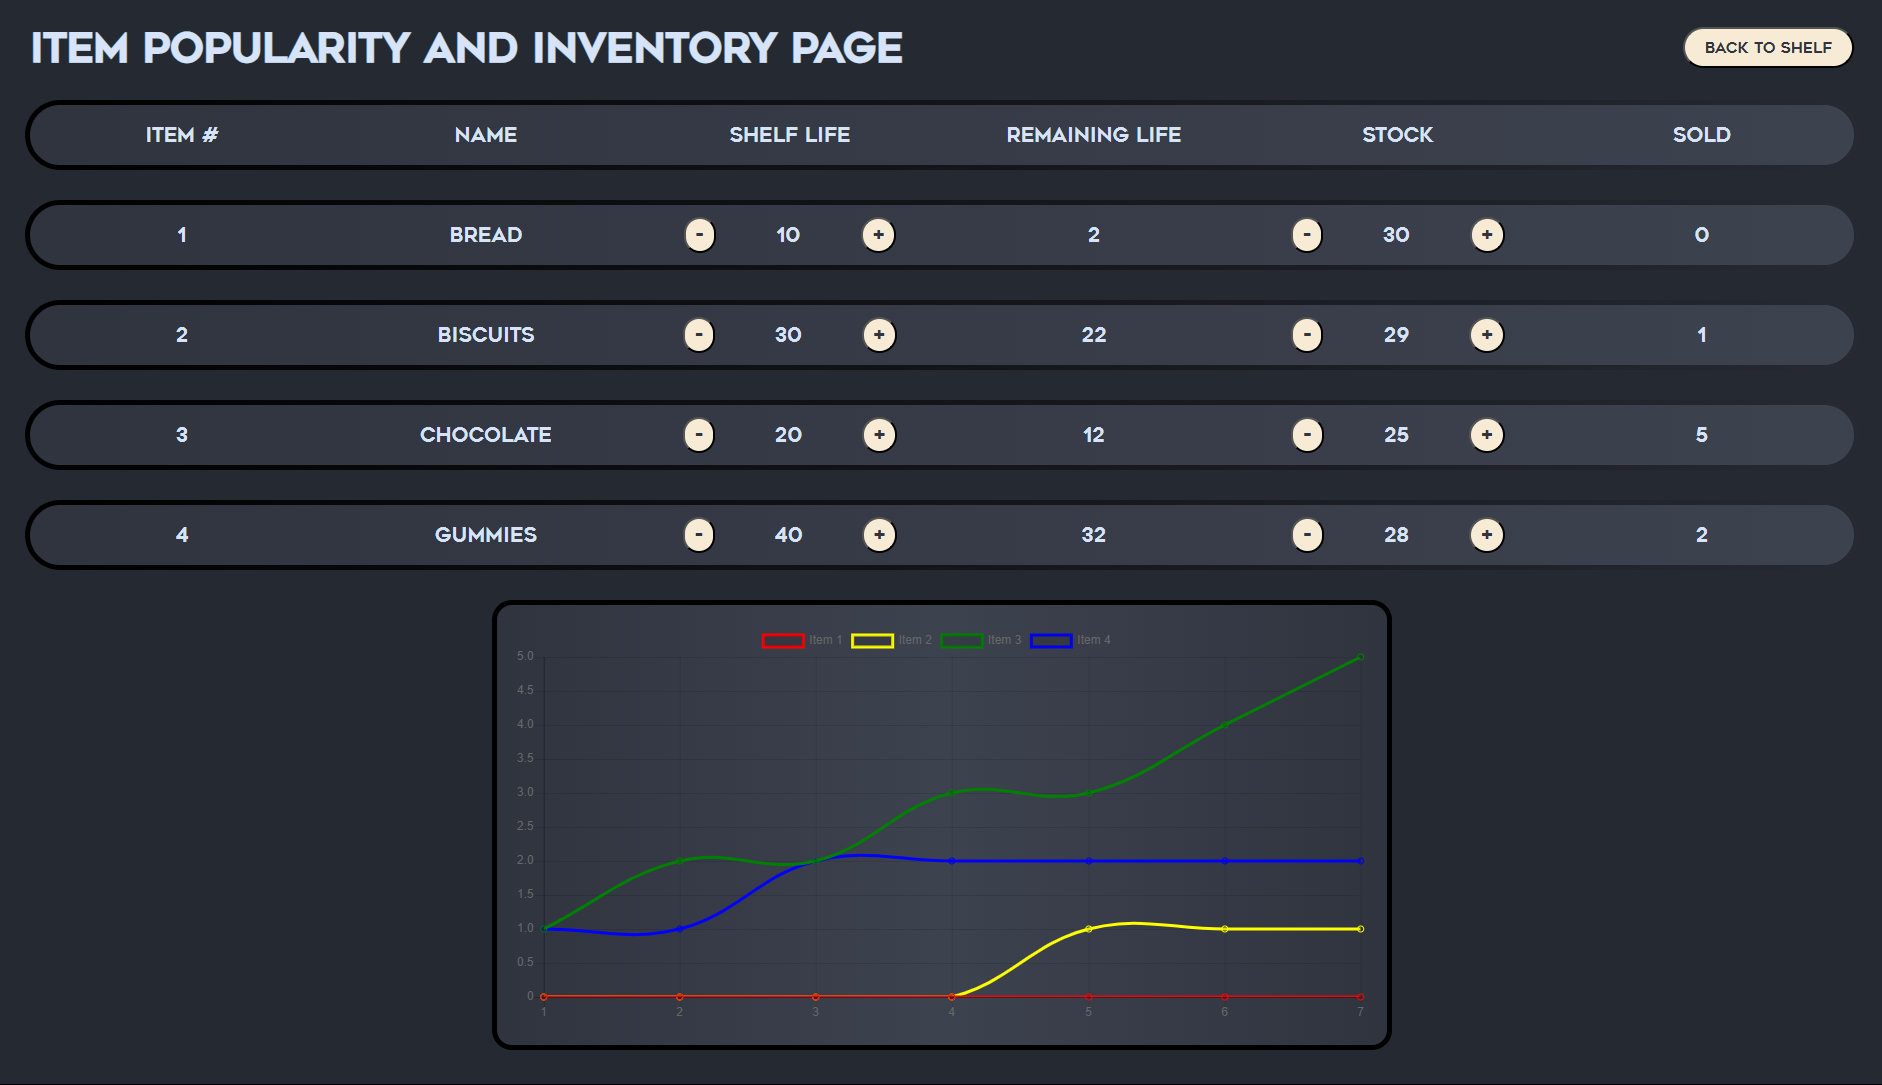The height and width of the screenshot is (1085, 1882).
Task: Increase Biscuits shelf life by one
Action: tap(878, 335)
